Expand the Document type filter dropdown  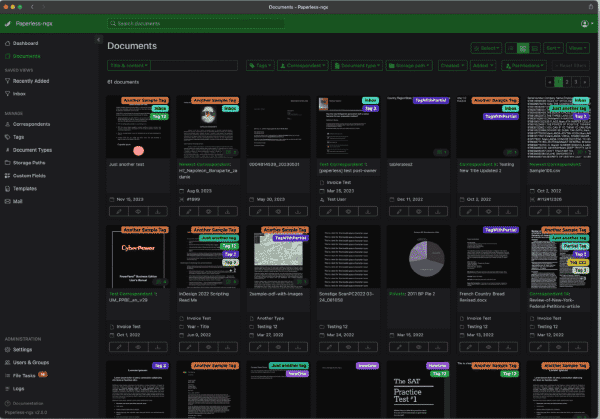tap(357, 65)
